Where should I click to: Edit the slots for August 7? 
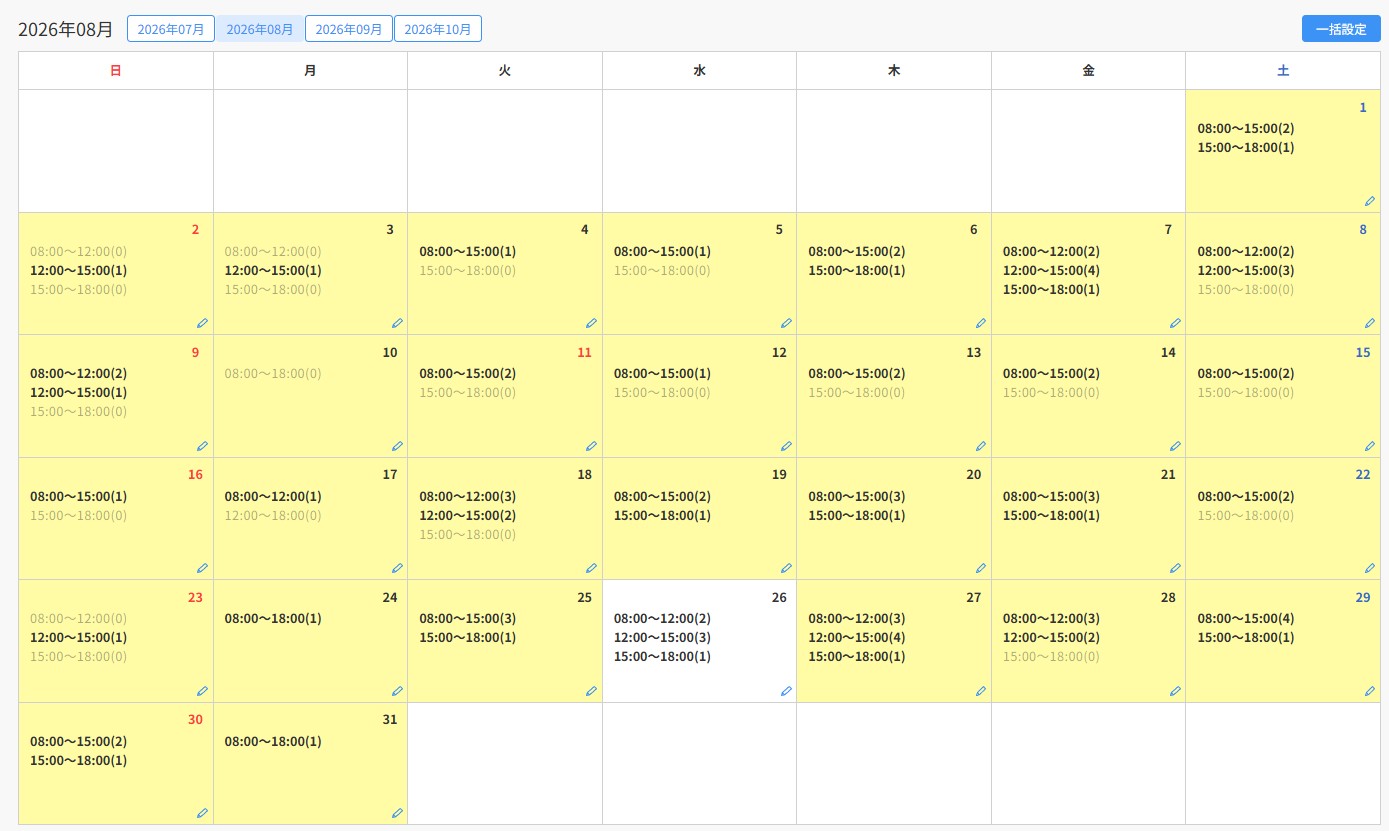click(x=1175, y=323)
